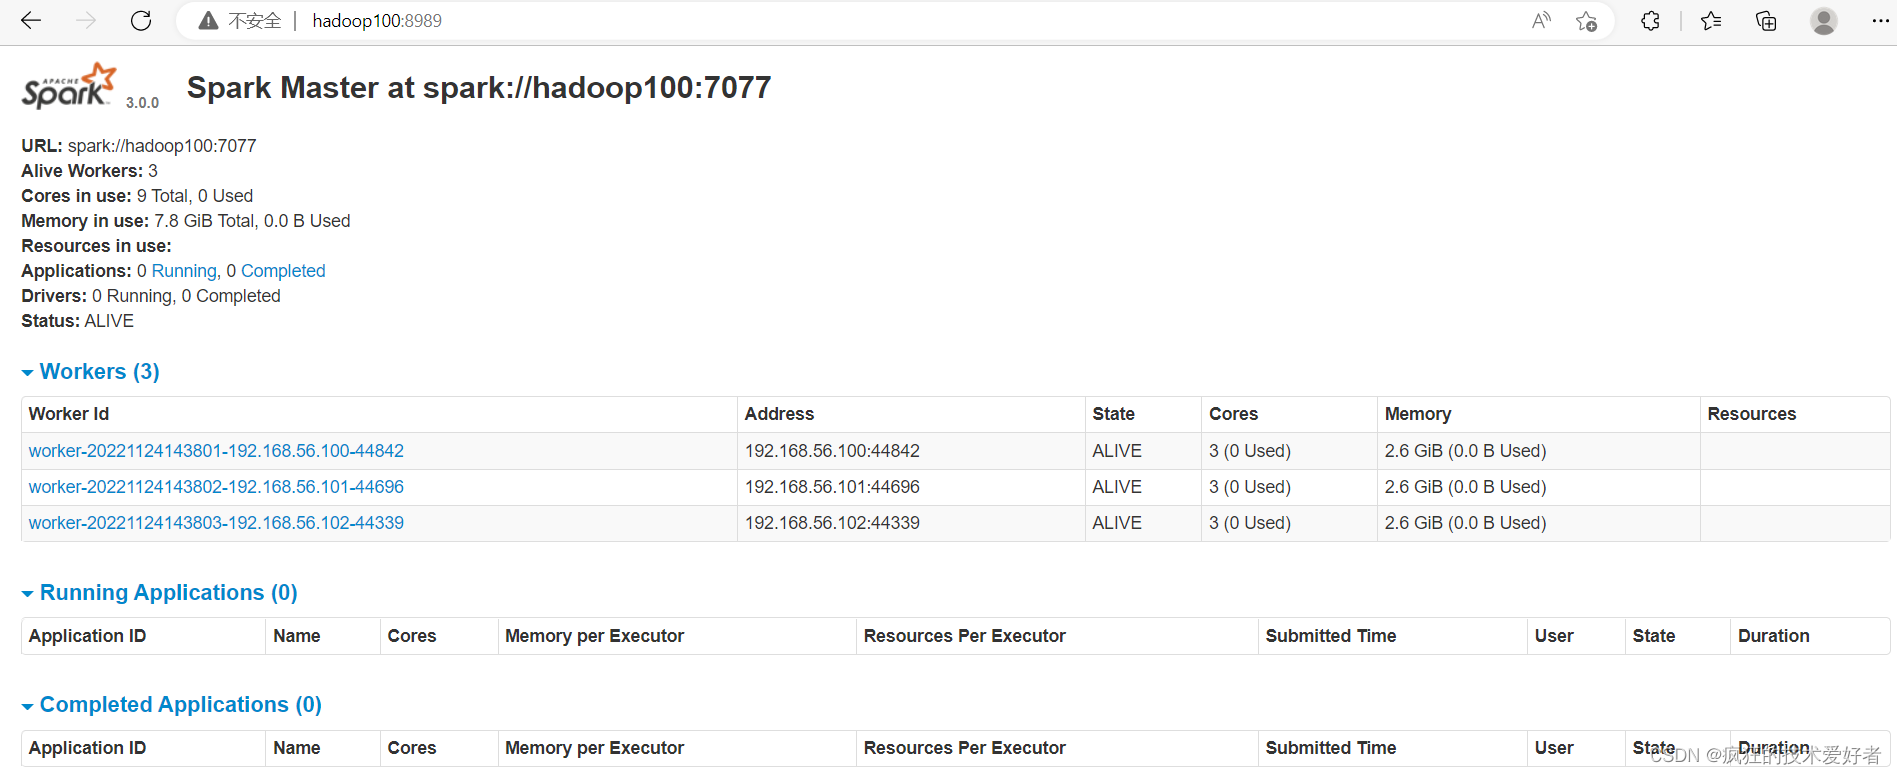The height and width of the screenshot is (774, 1897).
Task: Click the Memory in use summary line
Action: click(x=185, y=221)
